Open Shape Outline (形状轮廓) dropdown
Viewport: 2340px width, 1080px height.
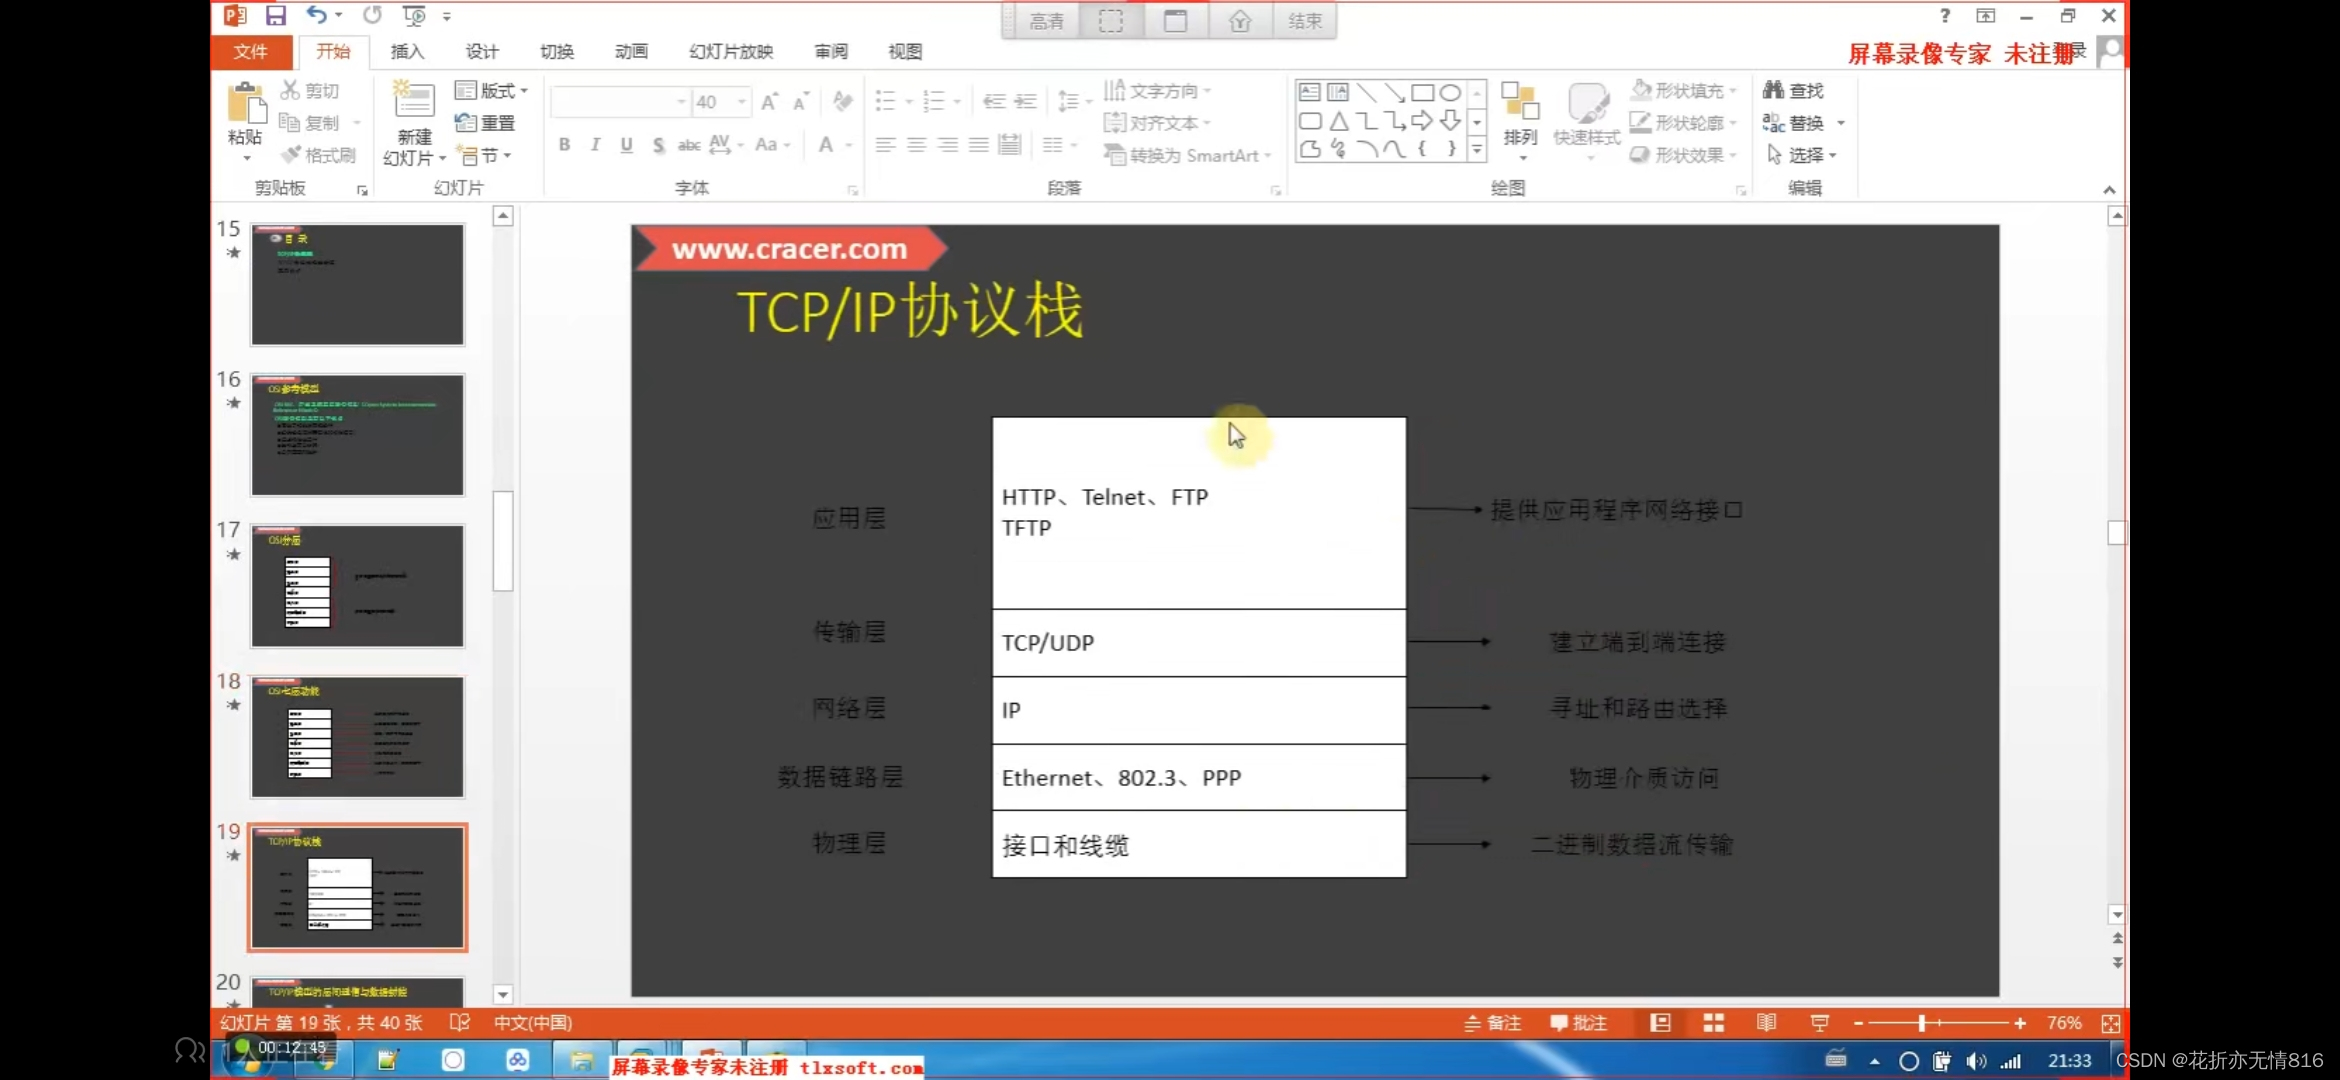[1684, 123]
